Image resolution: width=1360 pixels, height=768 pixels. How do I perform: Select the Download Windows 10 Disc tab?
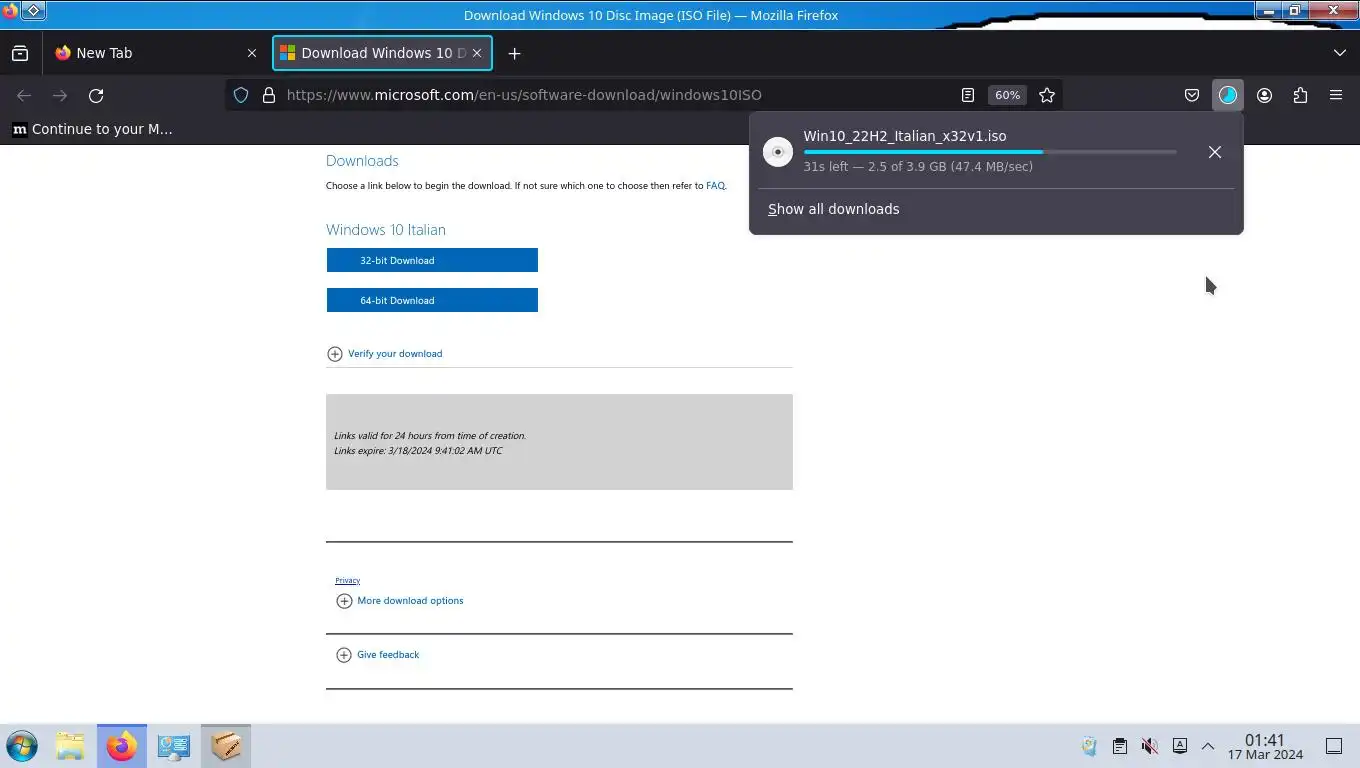coord(383,53)
